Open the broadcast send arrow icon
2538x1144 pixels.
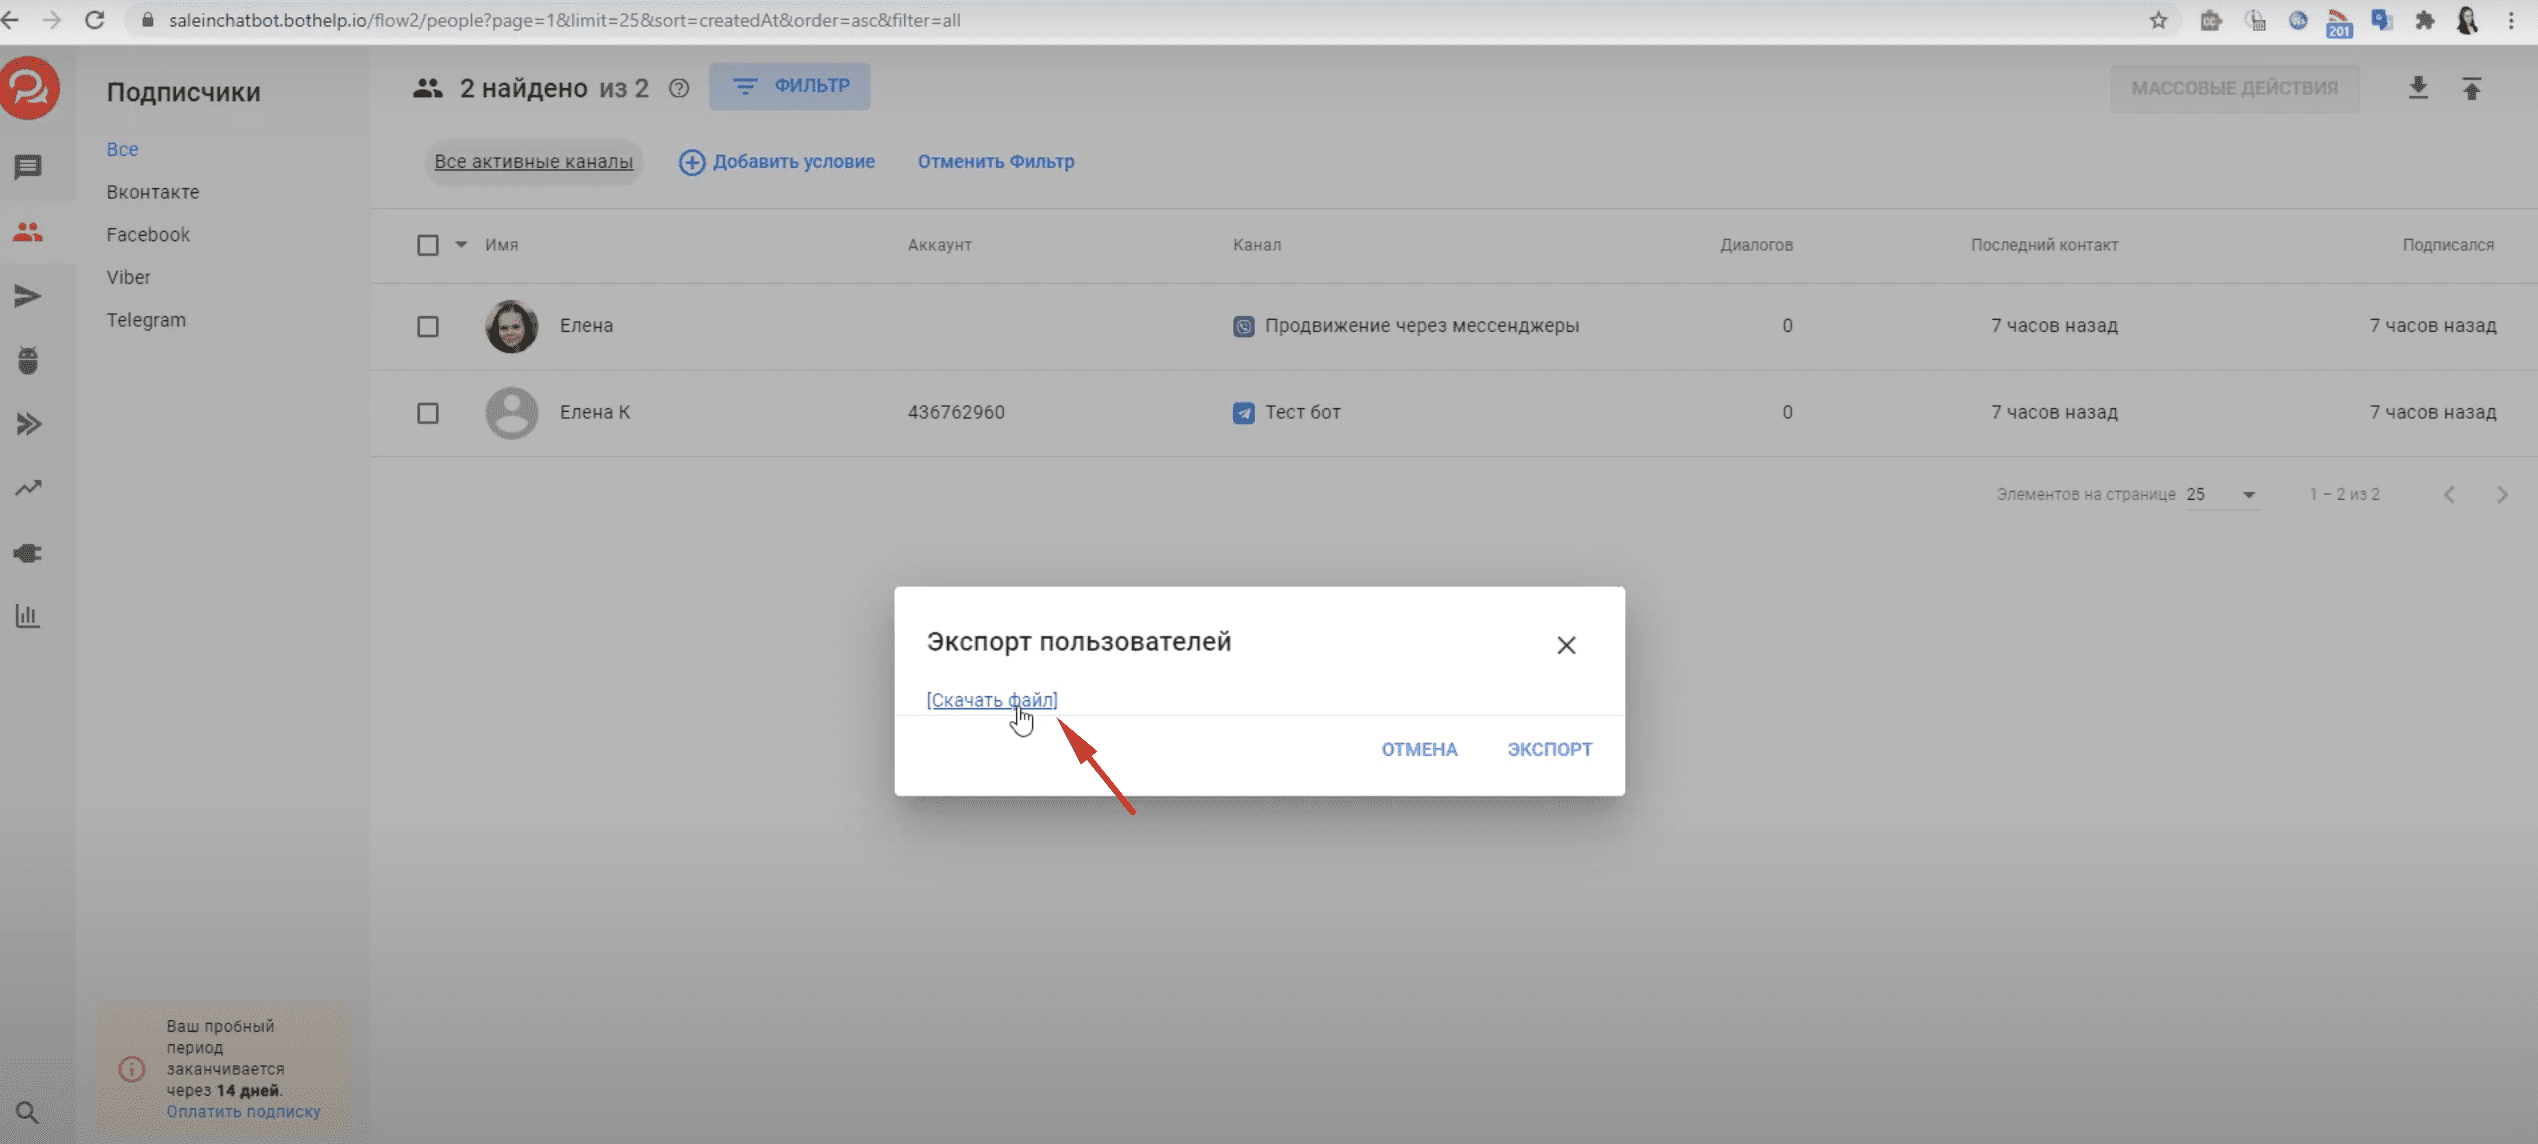(x=28, y=296)
